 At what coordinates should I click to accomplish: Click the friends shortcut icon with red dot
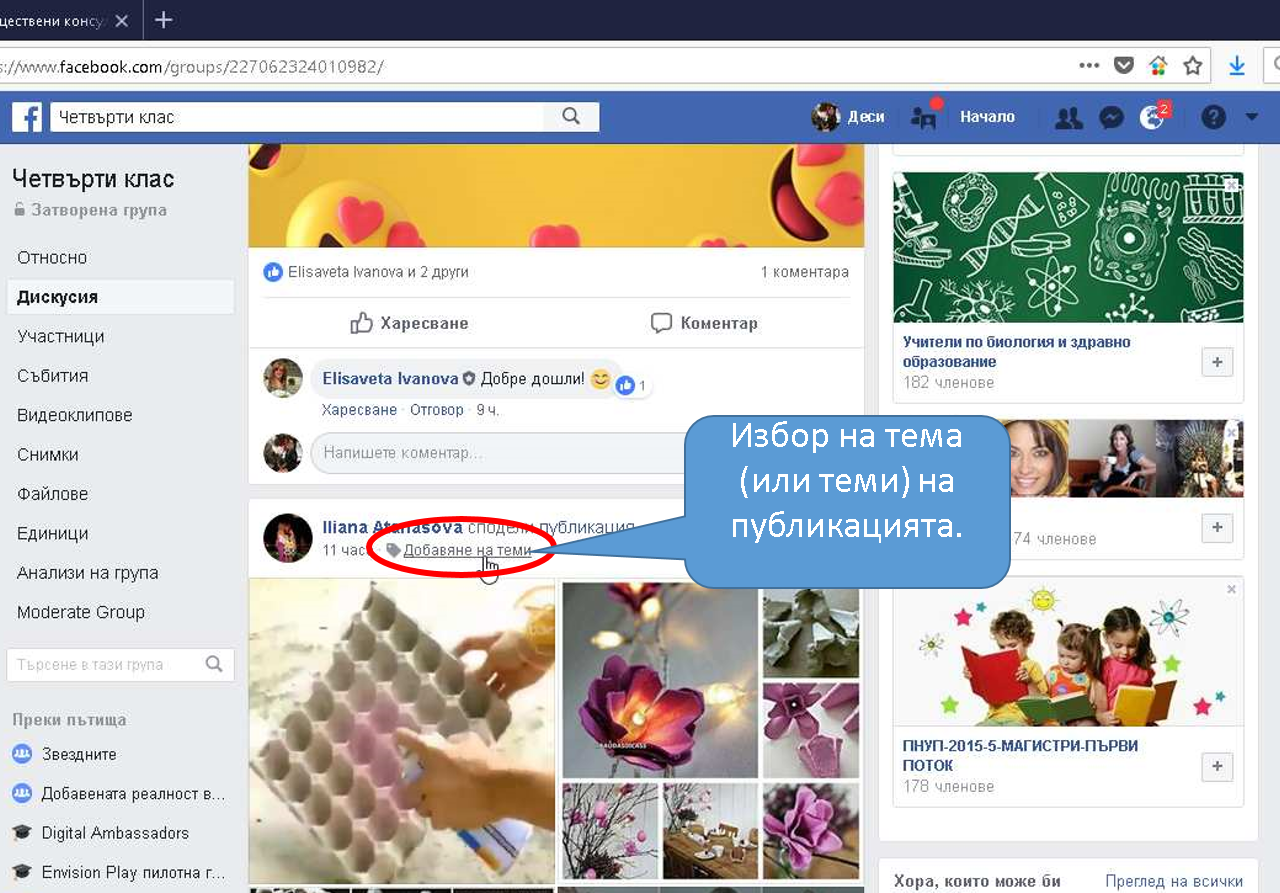(x=924, y=116)
